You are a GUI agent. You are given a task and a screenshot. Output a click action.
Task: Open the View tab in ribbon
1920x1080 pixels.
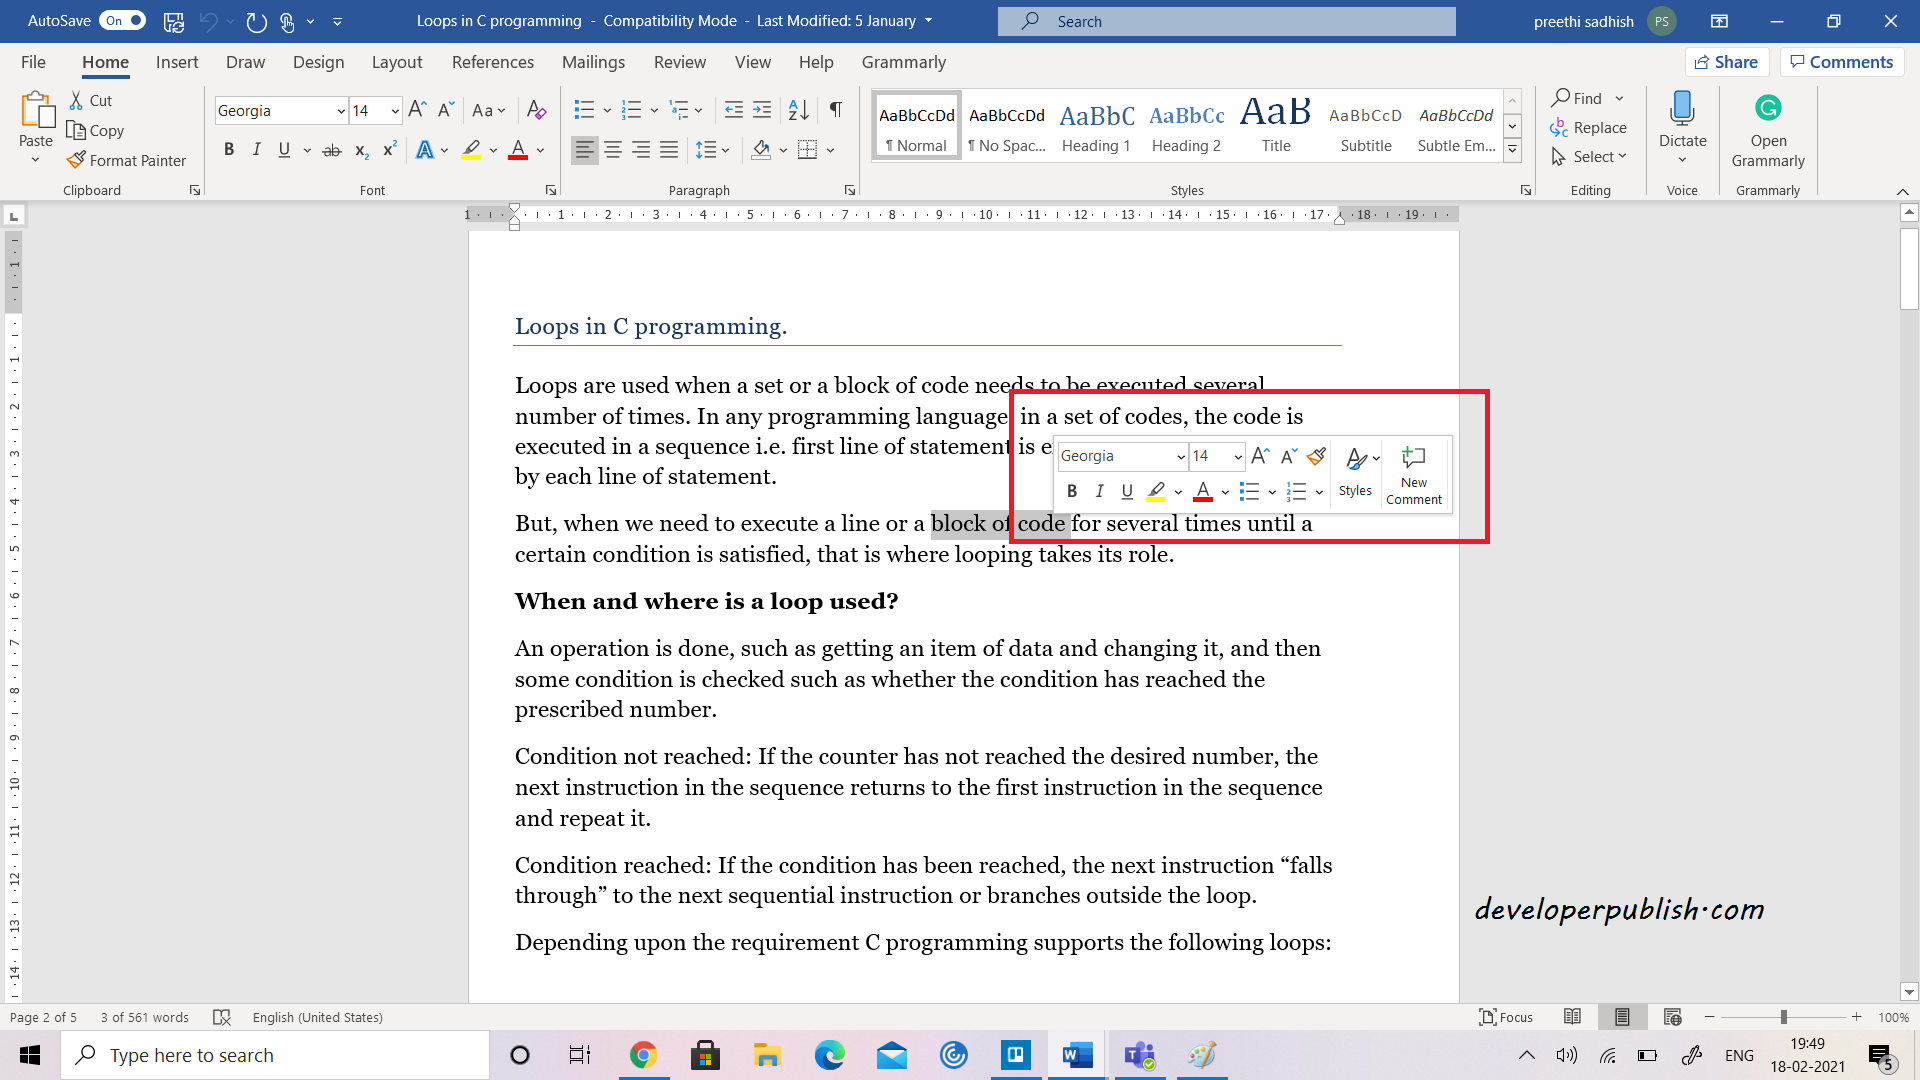click(x=752, y=62)
